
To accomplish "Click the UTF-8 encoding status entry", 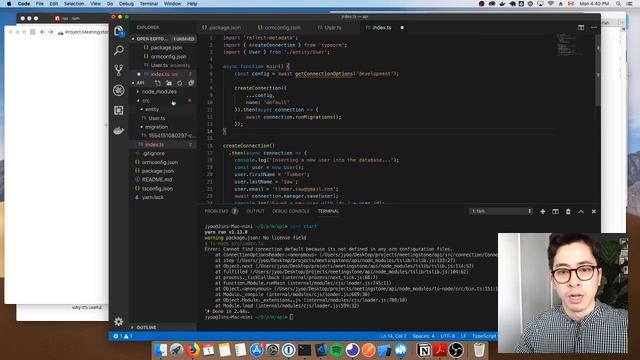I will point(447,336).
